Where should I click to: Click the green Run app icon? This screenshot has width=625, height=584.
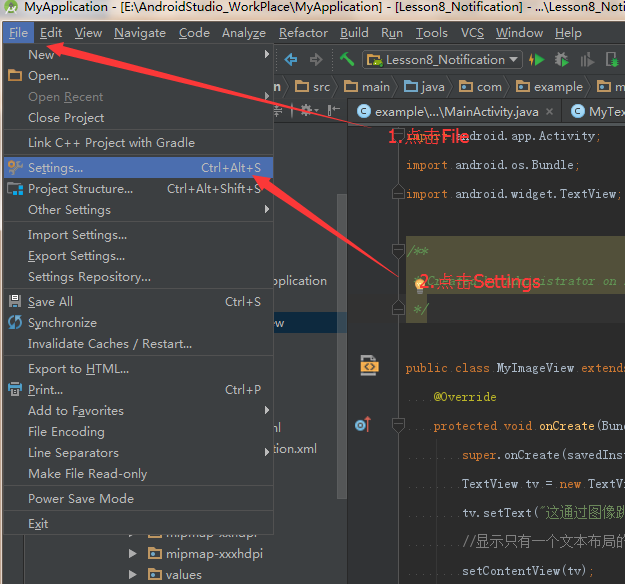pos(537,60)
